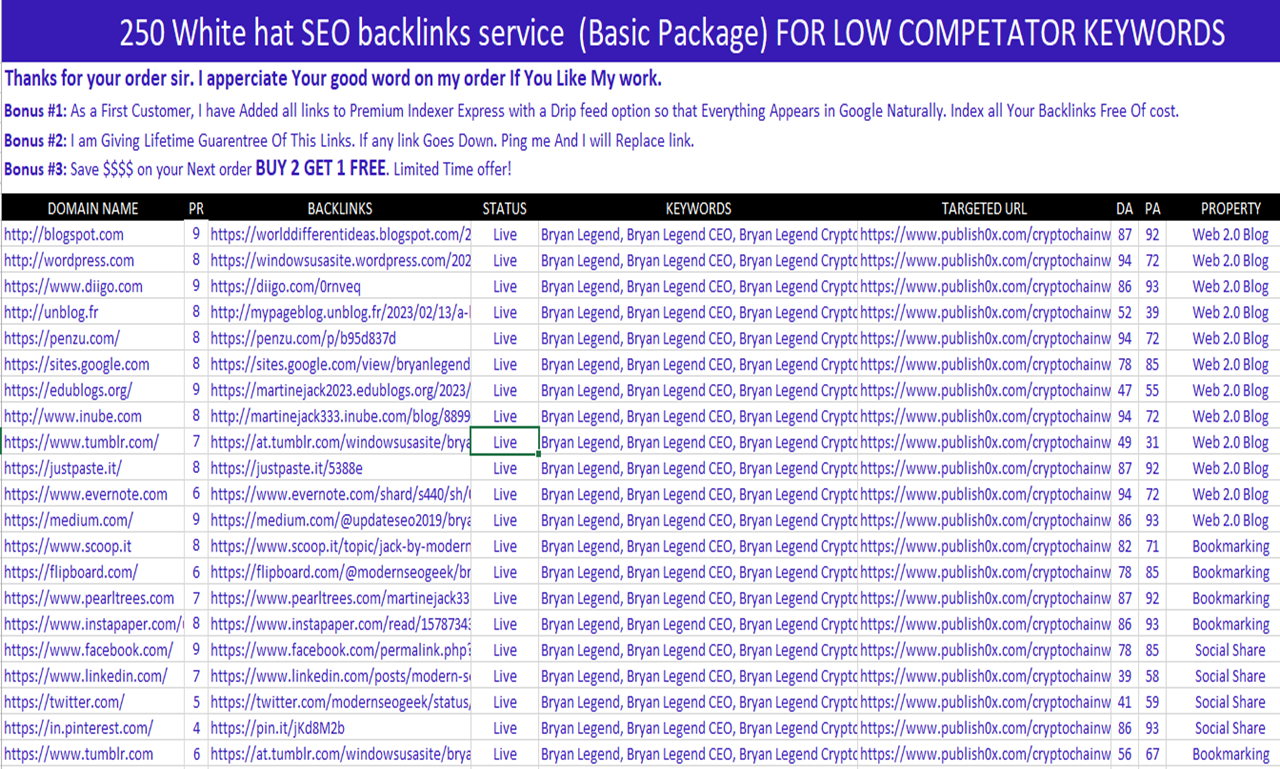Open the https://www.scoop.it domain link
The image size is (1280, 769).
coord(68,546)
